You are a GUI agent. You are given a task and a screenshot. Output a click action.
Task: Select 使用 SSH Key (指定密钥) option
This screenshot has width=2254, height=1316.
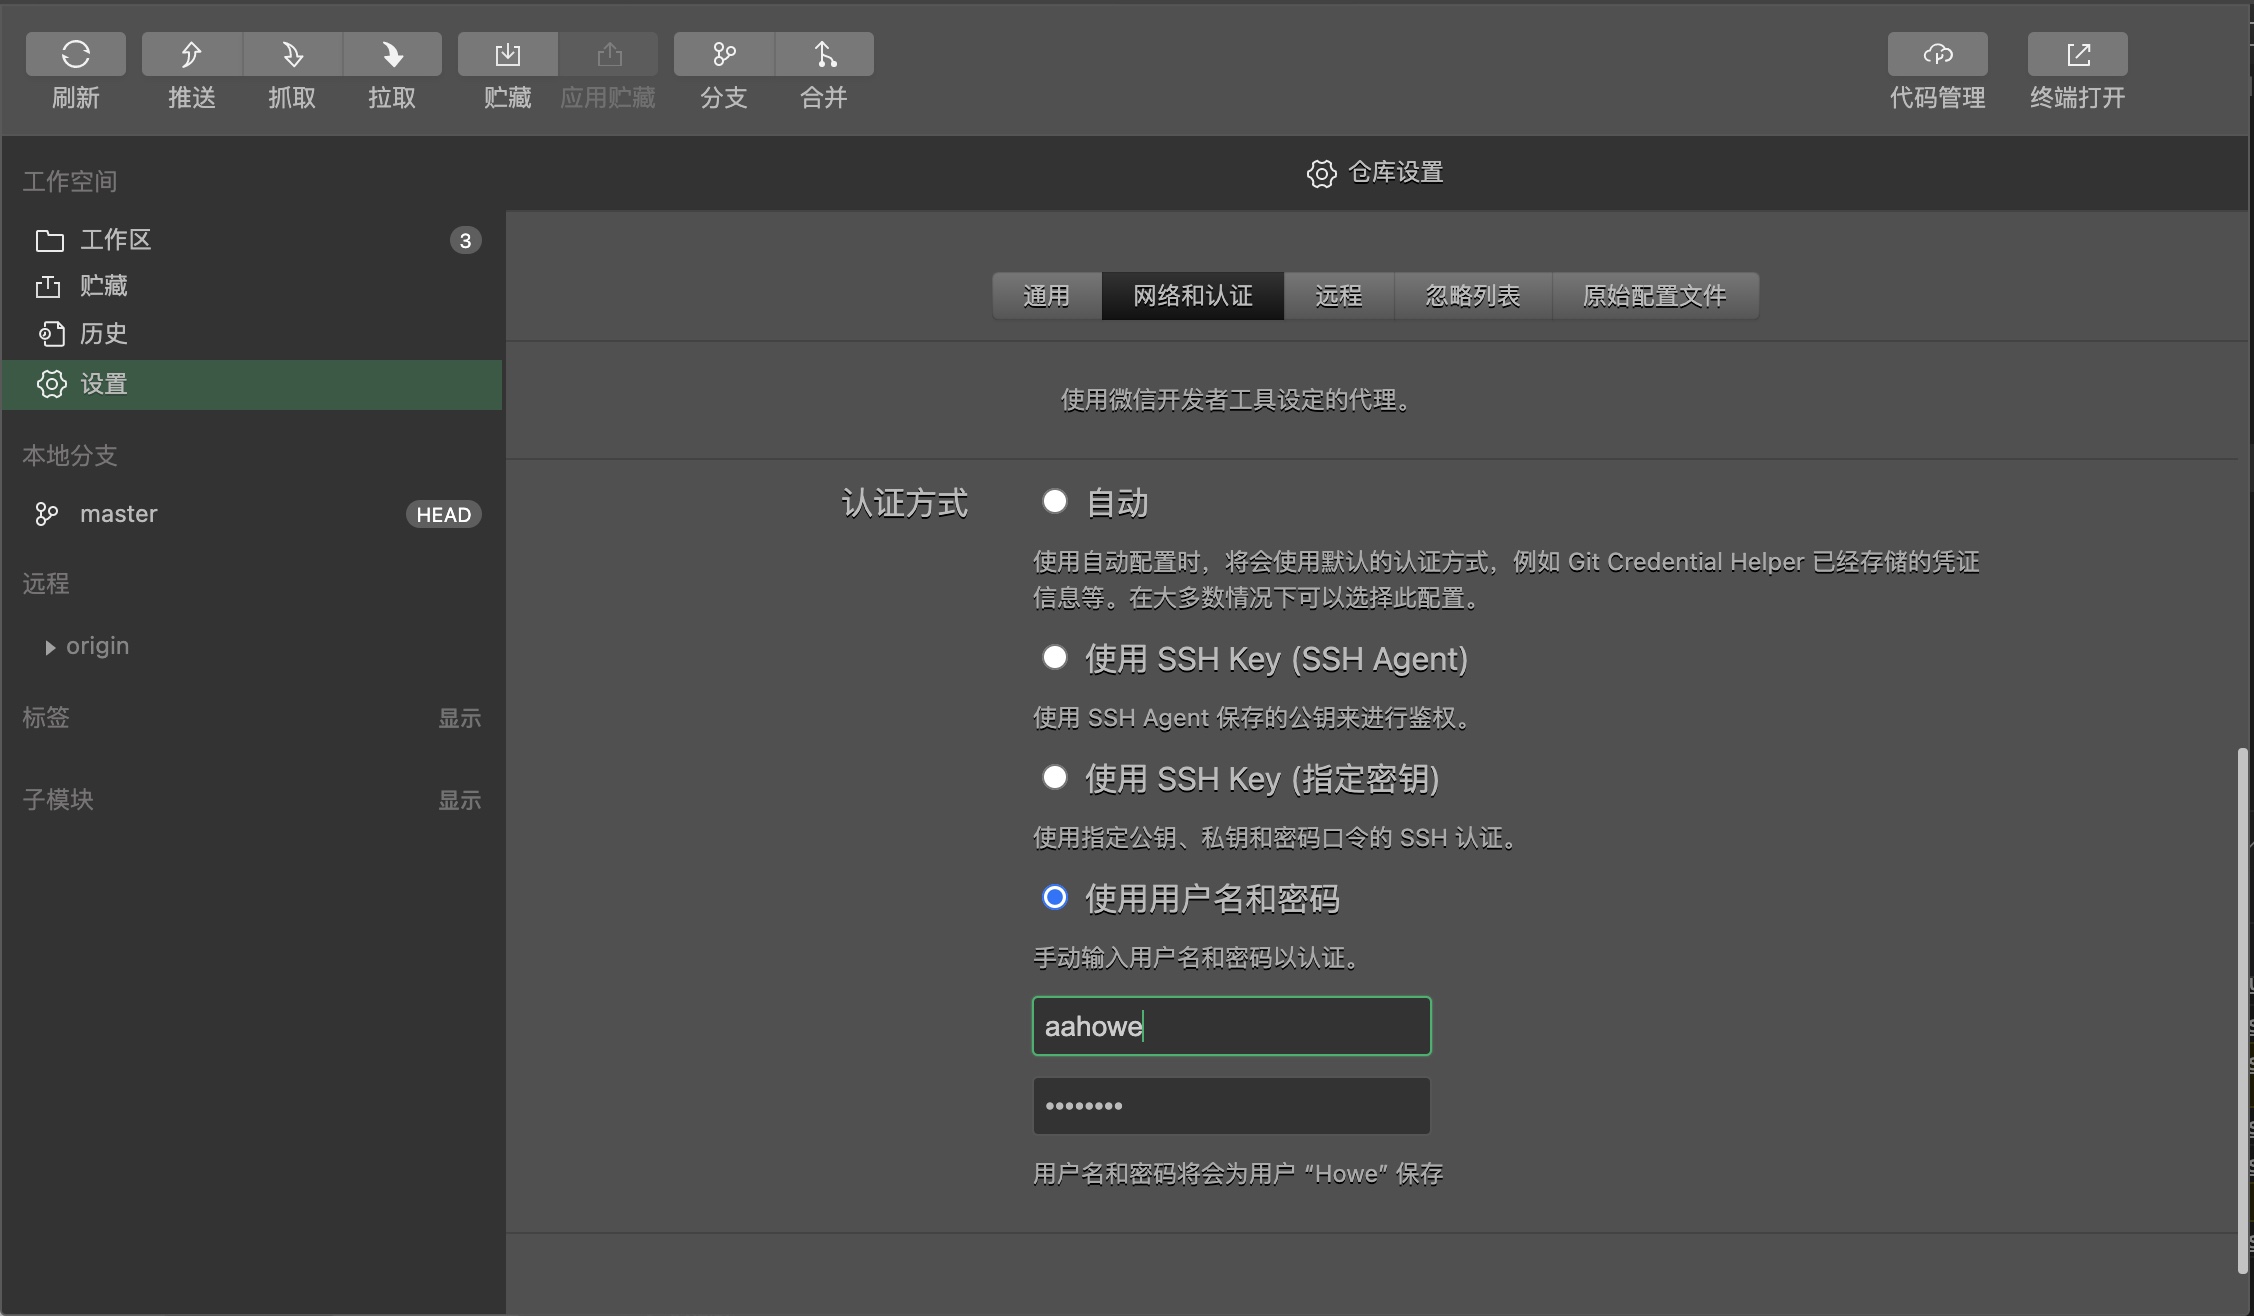pyautogui.click(x=1055, y=777)
